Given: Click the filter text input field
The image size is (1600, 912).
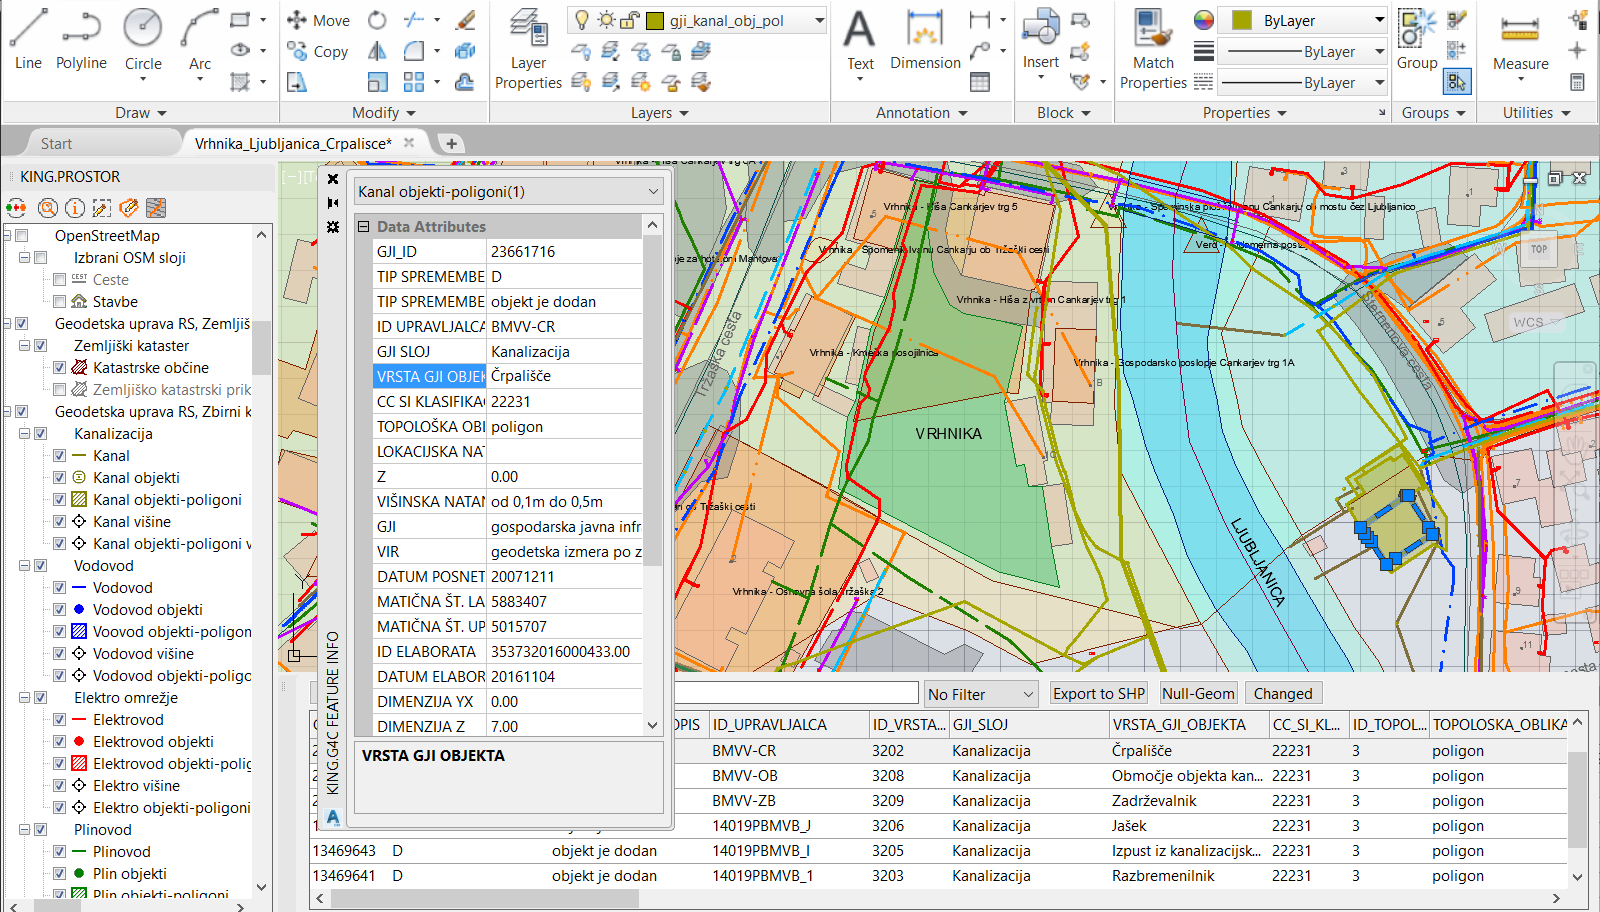Looking at the screenshot, I should pyautogui.click(x=796, y=693).
